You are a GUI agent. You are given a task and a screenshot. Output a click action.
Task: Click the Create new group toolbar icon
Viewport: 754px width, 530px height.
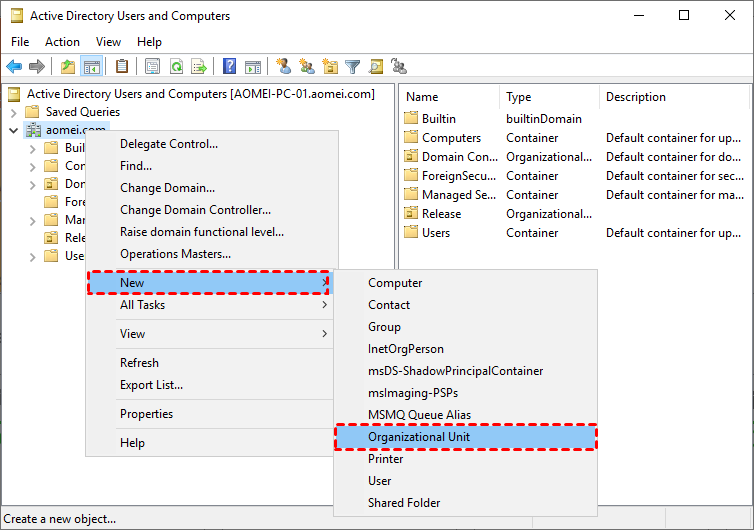tap(307, 67)
